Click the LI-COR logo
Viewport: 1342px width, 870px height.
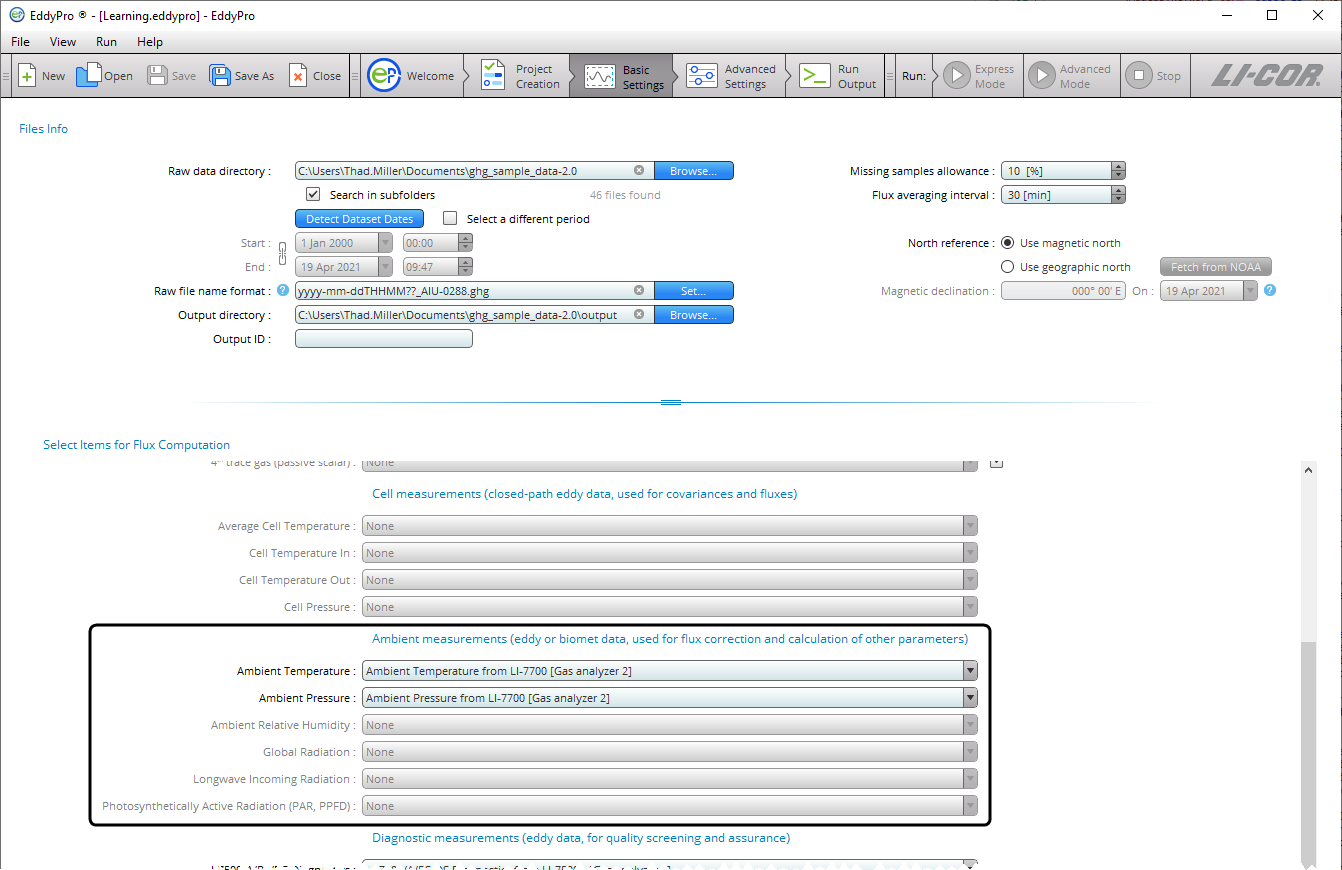[x=1266, y=76]
